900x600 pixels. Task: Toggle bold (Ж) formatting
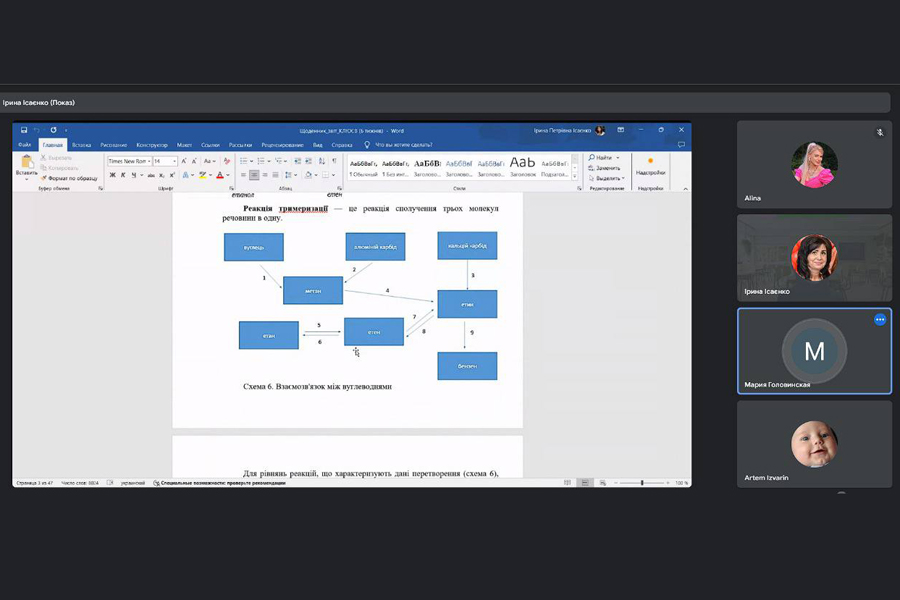[113, 175]
